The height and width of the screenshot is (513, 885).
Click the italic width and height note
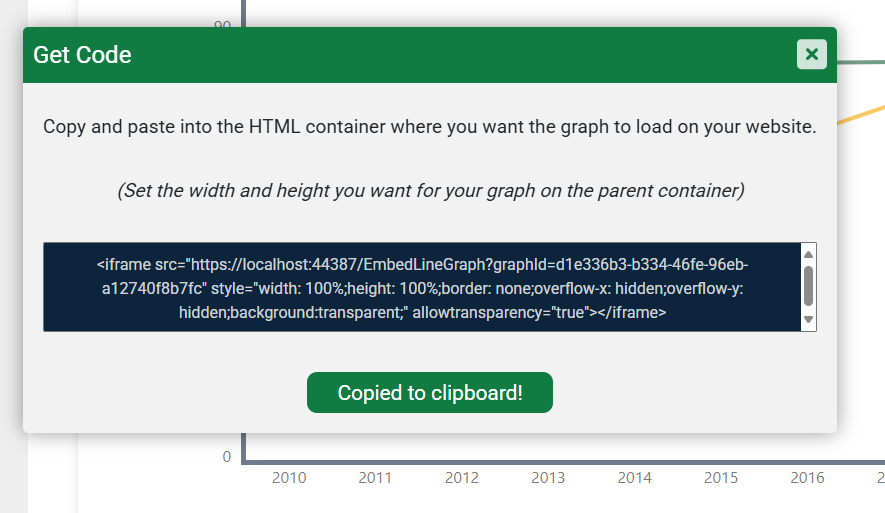coord(430,190)
